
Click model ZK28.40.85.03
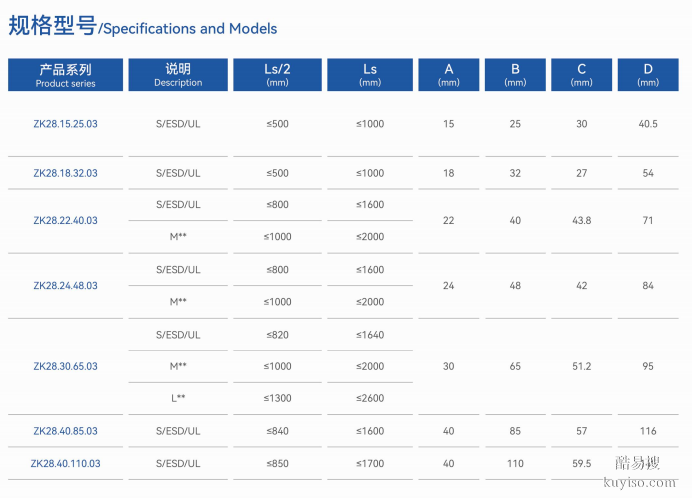click(66, 431)
